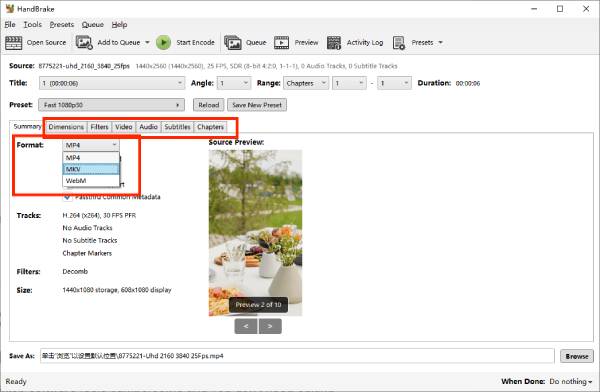This screenshot has height=392, width=600.
Task: Click the Start Encode label
Action: 195,42
